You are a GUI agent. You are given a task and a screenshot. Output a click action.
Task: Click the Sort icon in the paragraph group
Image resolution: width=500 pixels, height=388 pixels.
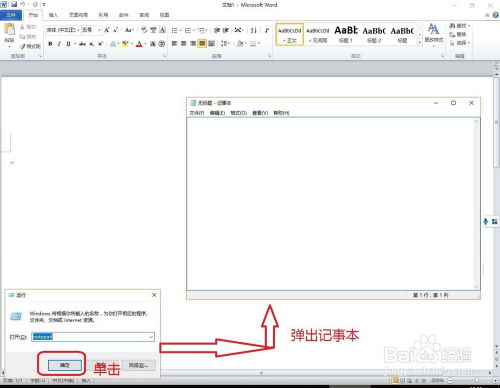click(254, 30)
